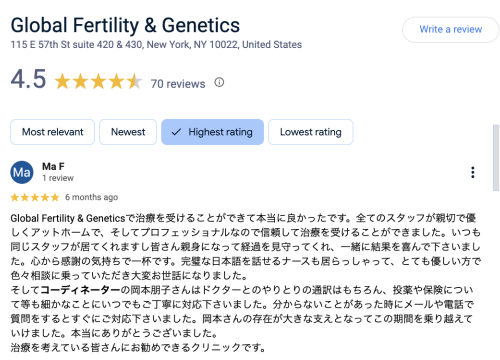The width and height of the screenshot is (500, 360).
Task: Click the 115 E 57th St address line
Action: point(156,45)
